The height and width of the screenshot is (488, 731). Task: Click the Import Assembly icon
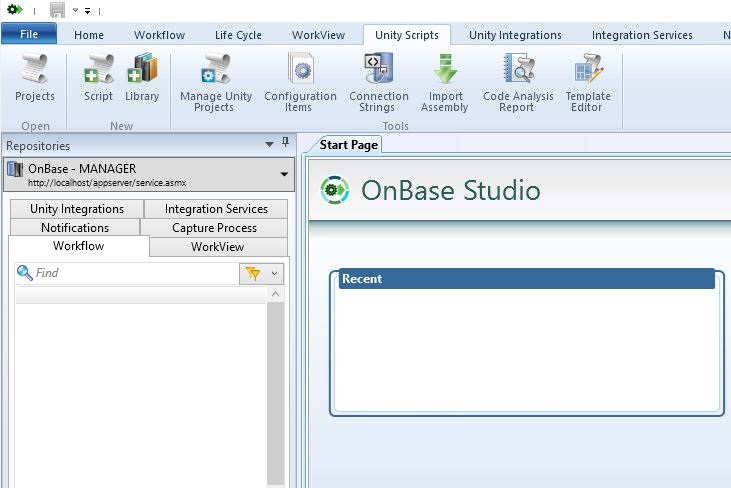(445, 69)
